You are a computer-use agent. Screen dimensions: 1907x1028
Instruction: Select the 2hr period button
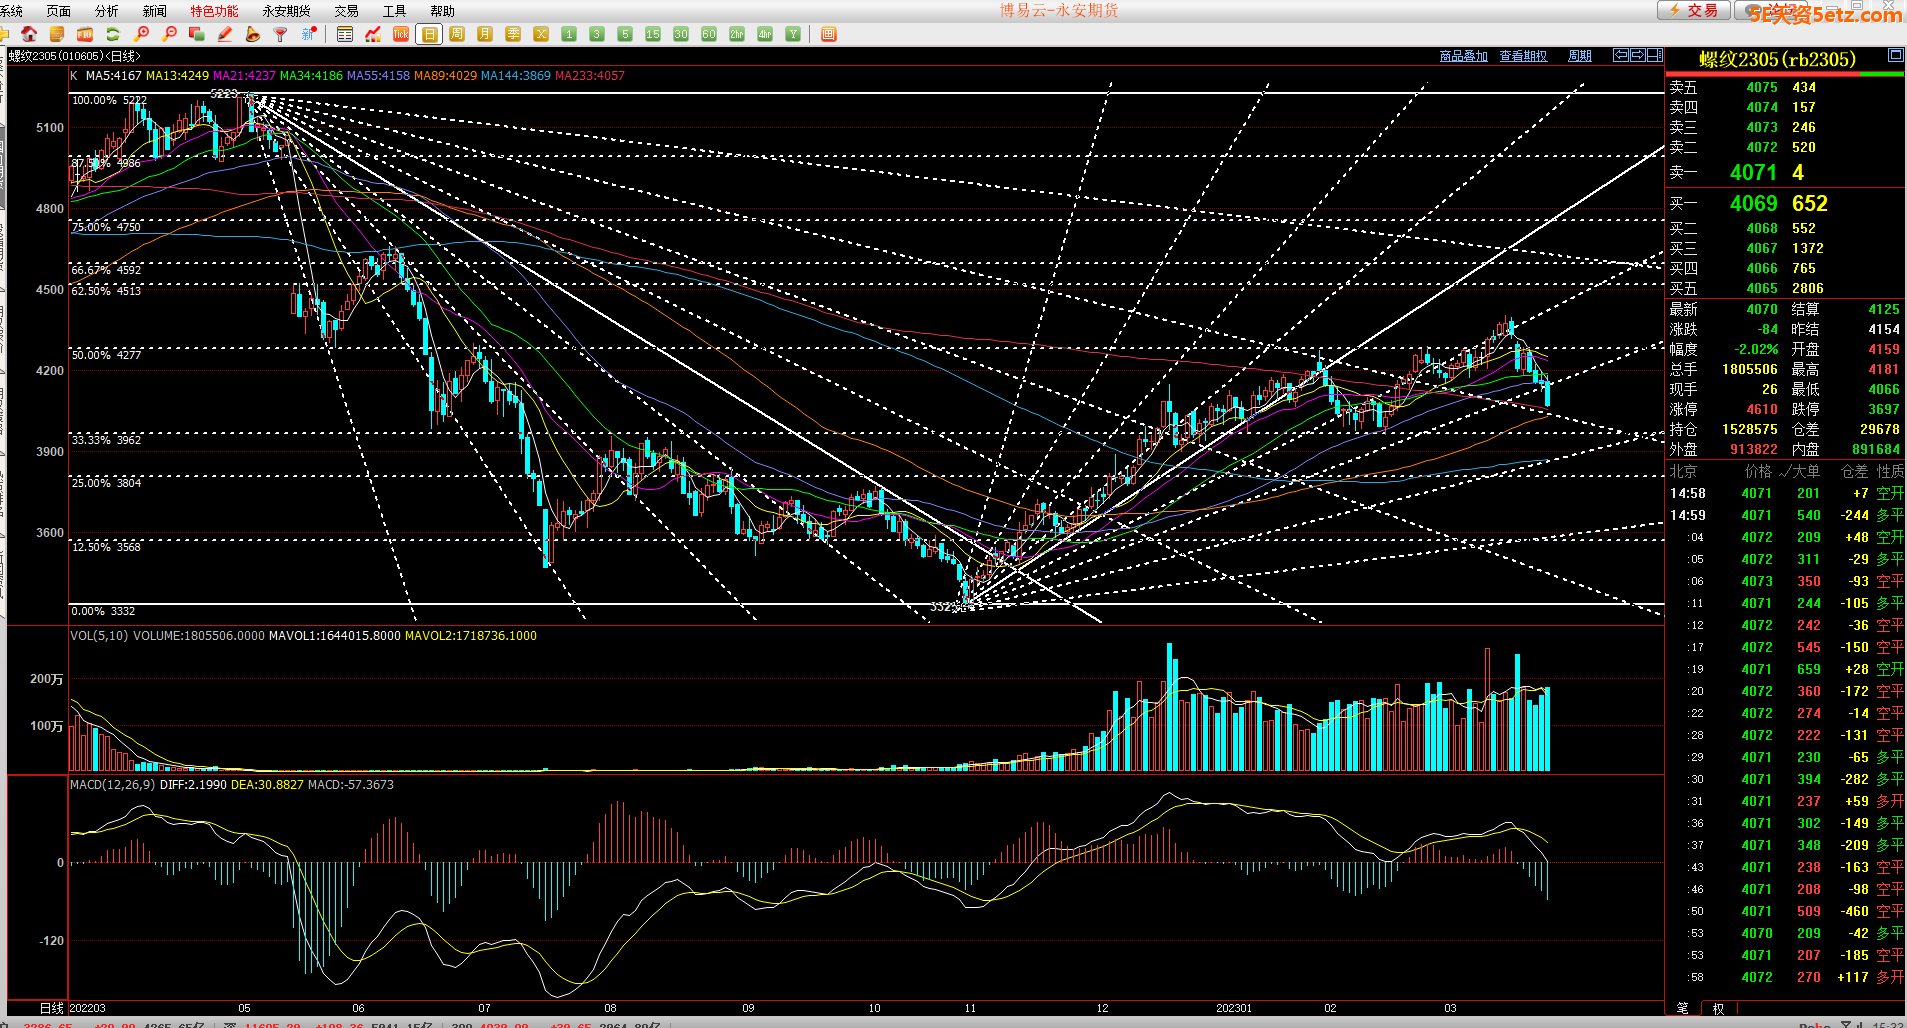(x=737, y=34)
